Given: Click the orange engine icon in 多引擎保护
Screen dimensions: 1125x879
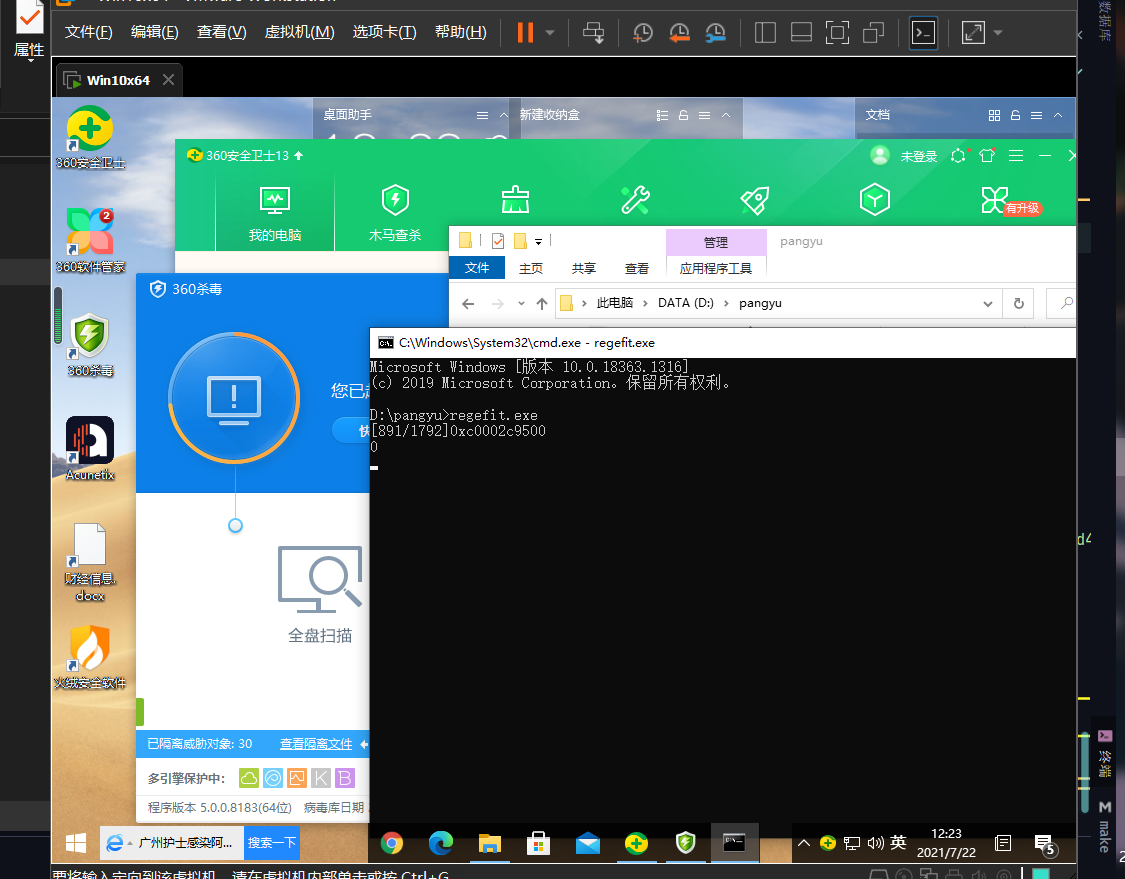Looking at the screenshot, I should click(x=297, y=778).
